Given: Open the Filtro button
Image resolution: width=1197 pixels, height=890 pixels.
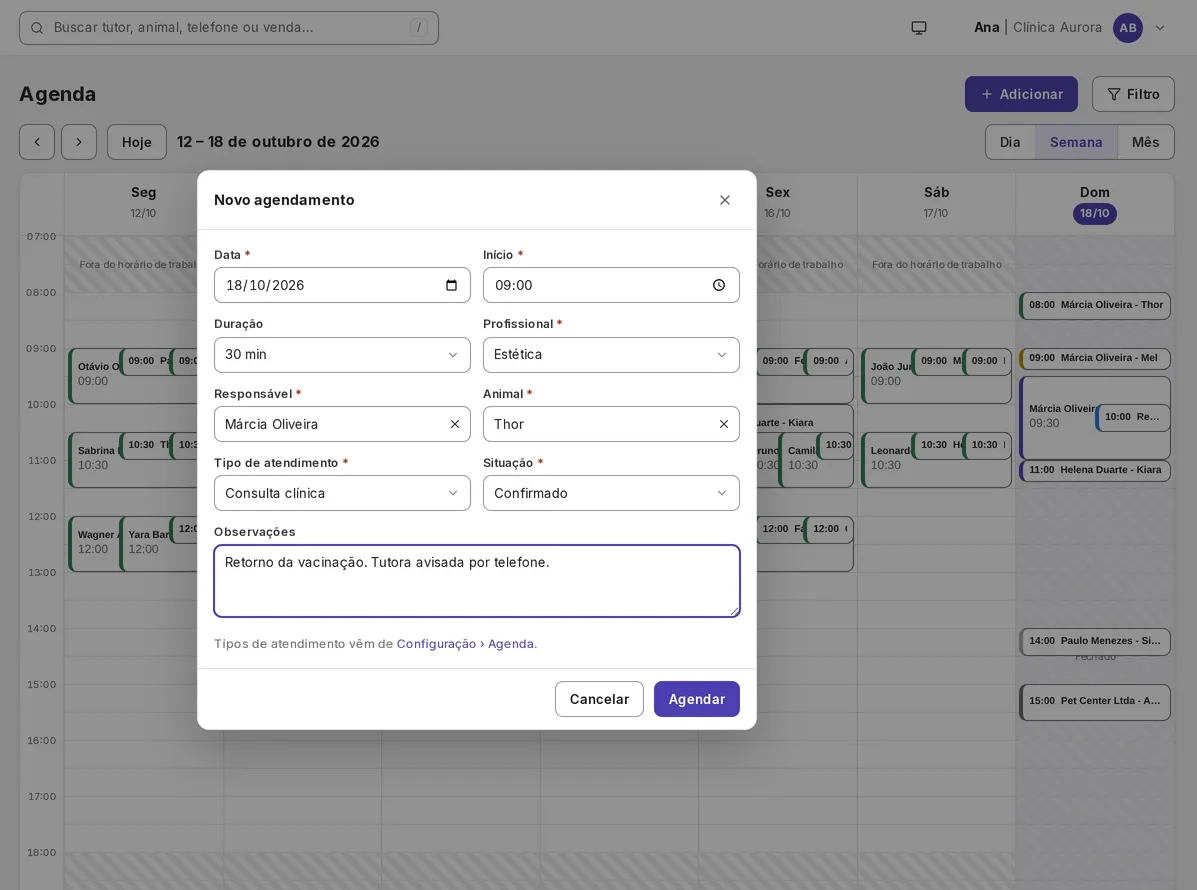Looking at the screenshot, I should pos(1133,94).
